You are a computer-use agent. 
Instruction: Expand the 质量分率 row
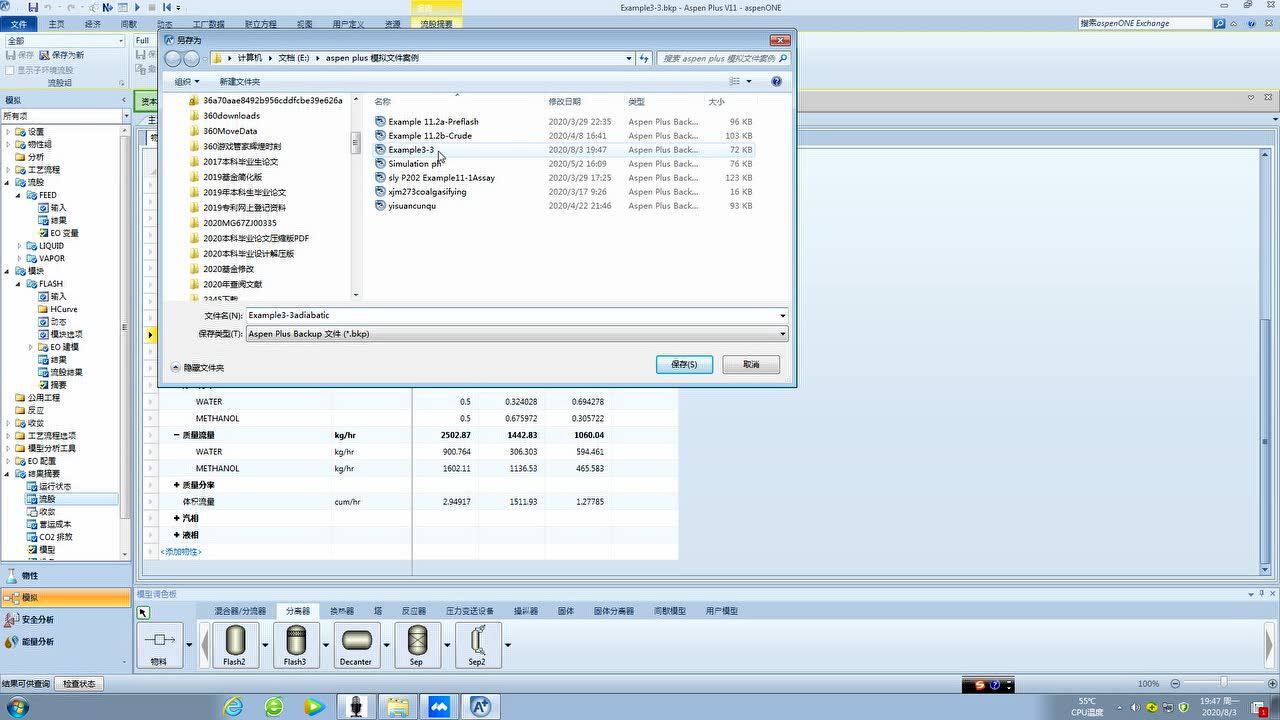point(177,485)
